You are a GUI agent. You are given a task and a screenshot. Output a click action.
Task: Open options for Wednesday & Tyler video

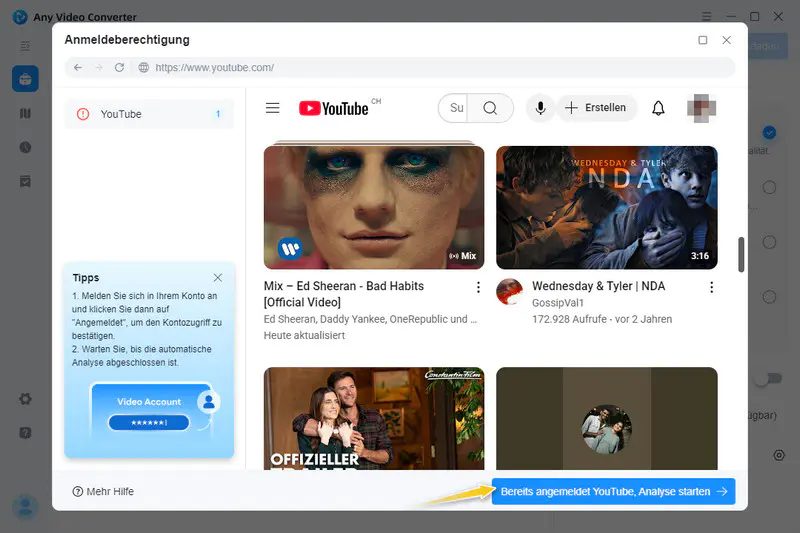pos(712,287)
